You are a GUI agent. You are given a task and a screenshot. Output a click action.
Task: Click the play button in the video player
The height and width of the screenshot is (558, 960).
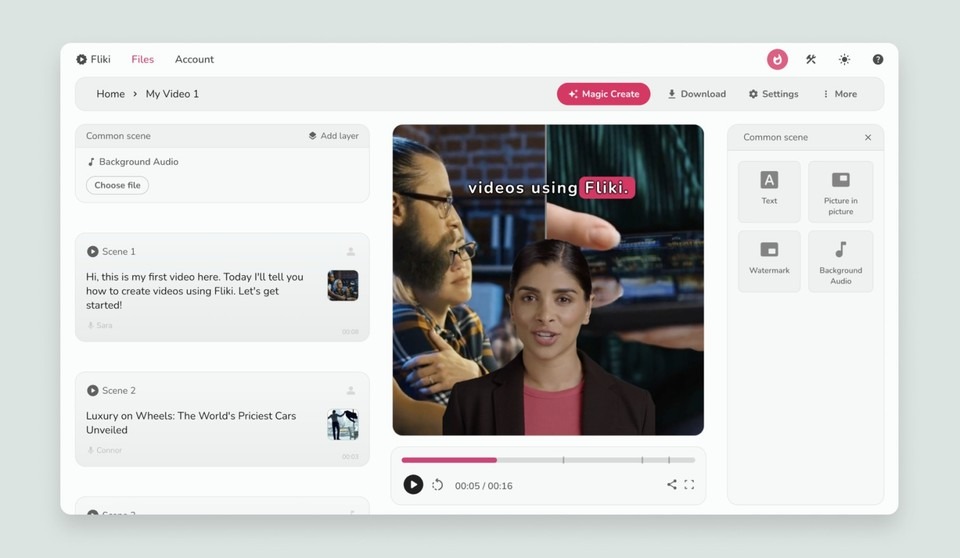[413, 485]
